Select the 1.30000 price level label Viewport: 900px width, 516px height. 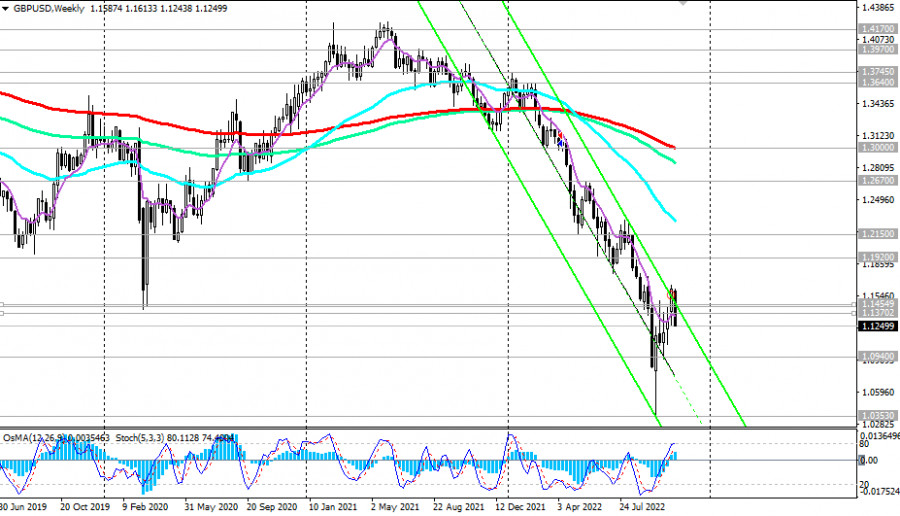[x=876, y=147]
